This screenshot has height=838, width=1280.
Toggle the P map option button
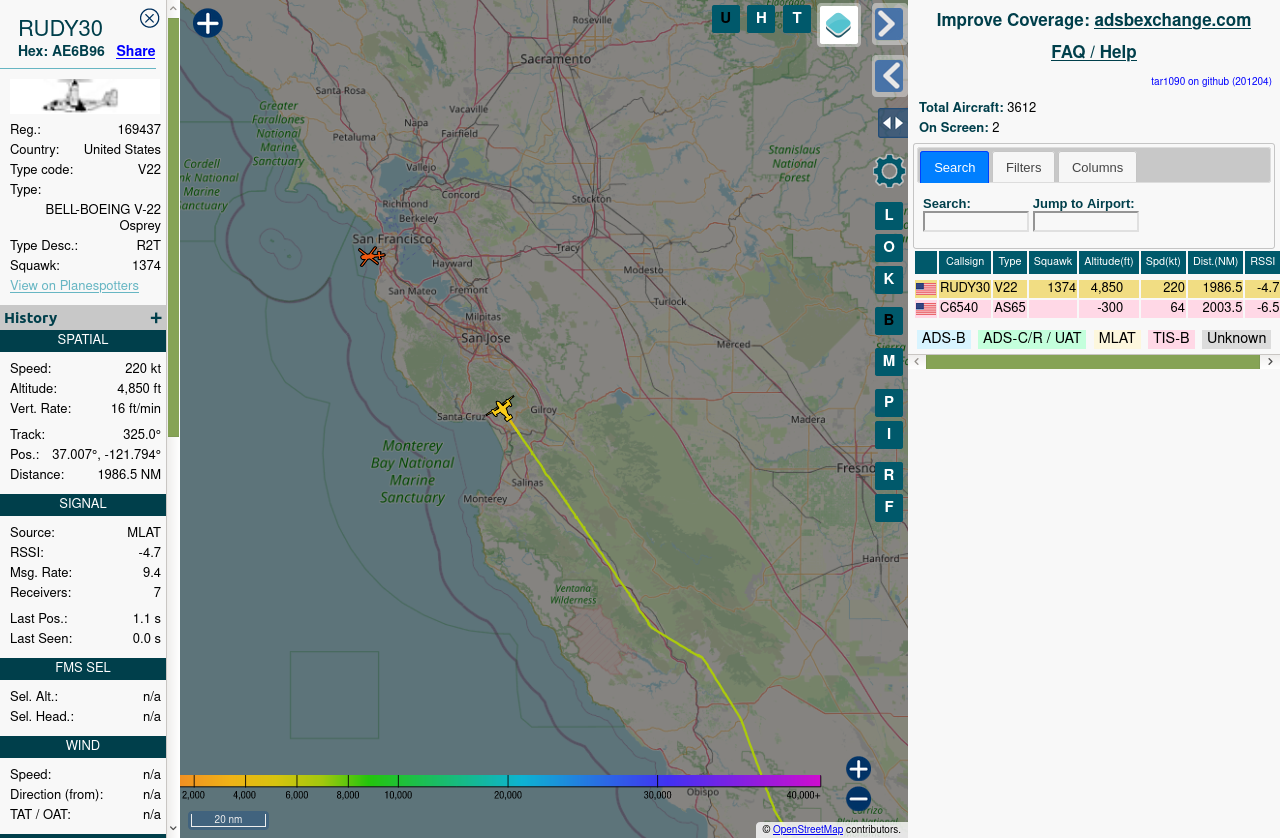tap(889, 403)
